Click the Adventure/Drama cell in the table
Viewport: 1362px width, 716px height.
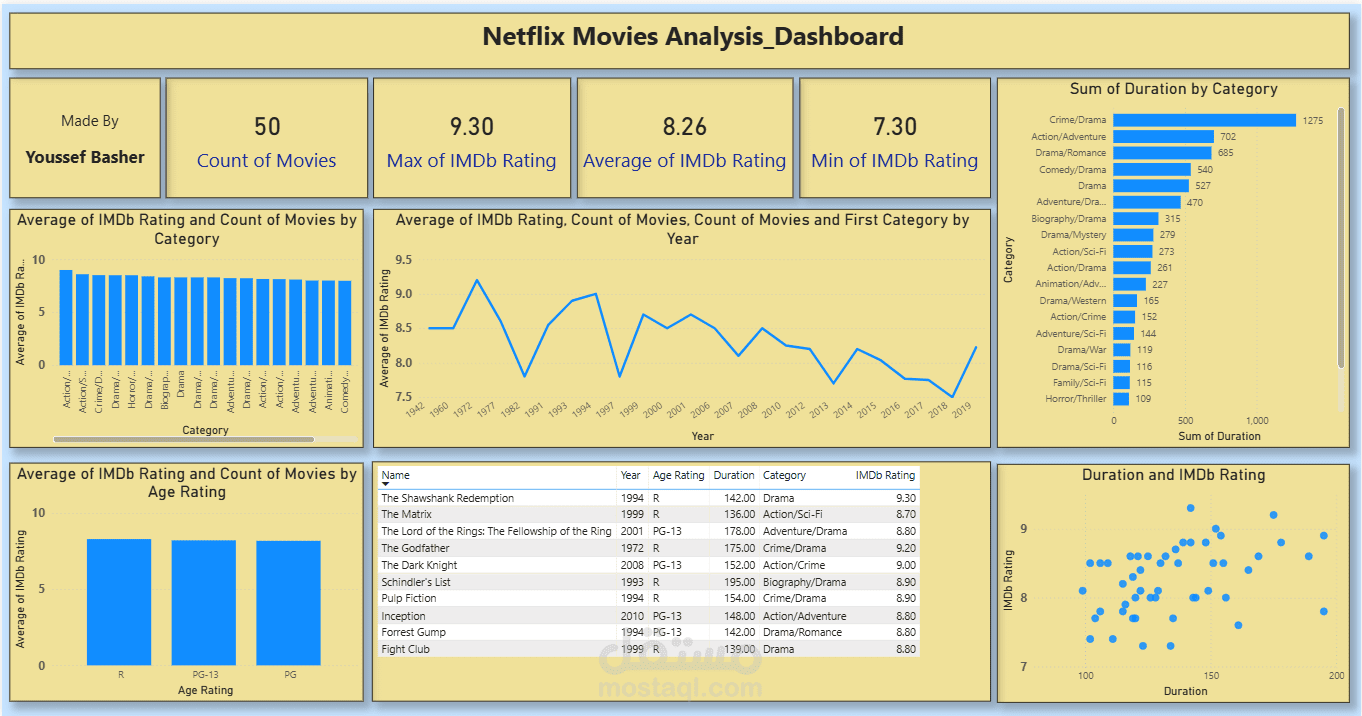tap(804, 531)
